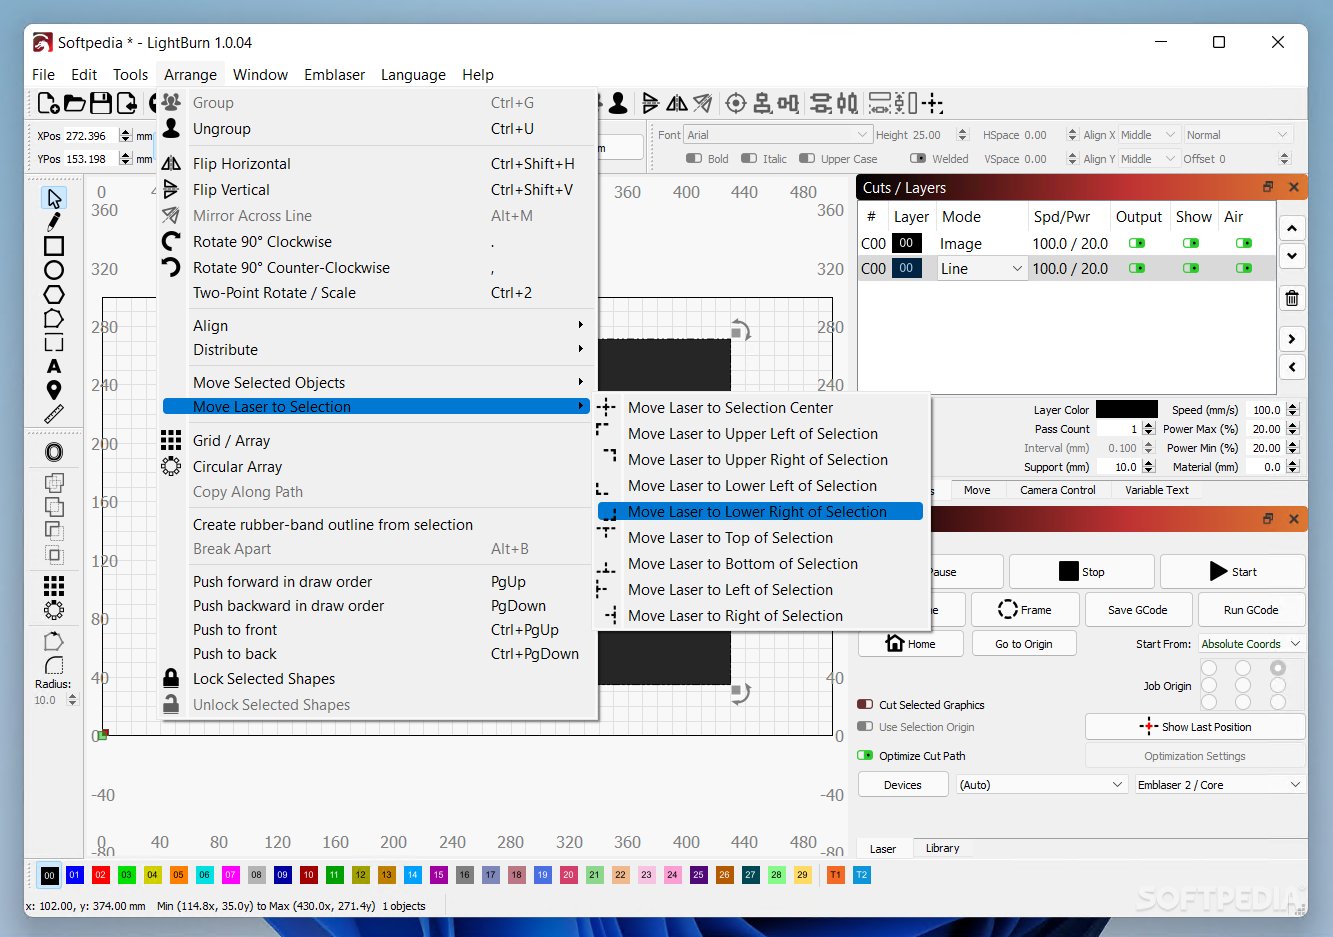Image resolution: width=1333 pixels, height=937 pixels.
Task: Open the Emblaser 2 / Core device dropdown
Action: (1220, 785)
